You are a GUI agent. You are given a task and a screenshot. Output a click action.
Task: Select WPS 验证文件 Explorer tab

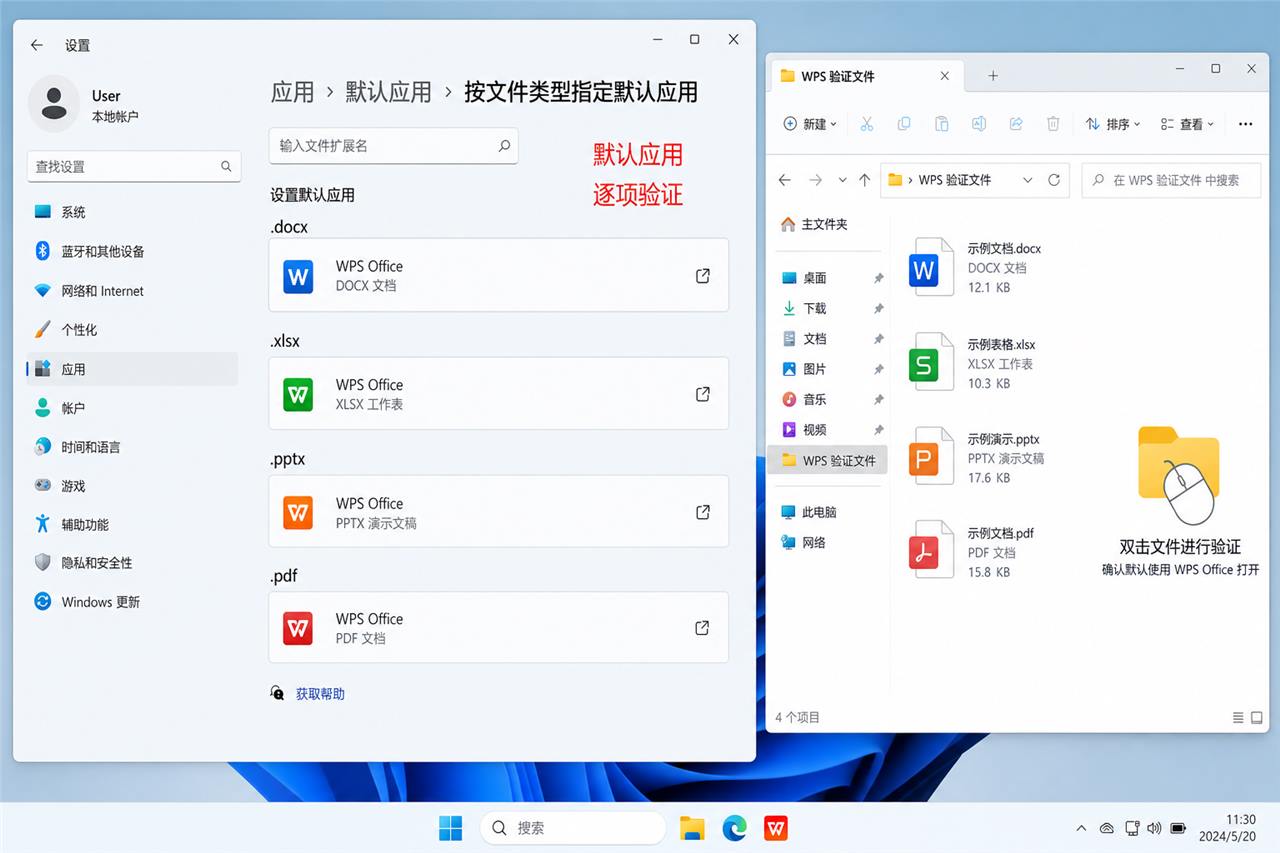[x=865, y=76]
